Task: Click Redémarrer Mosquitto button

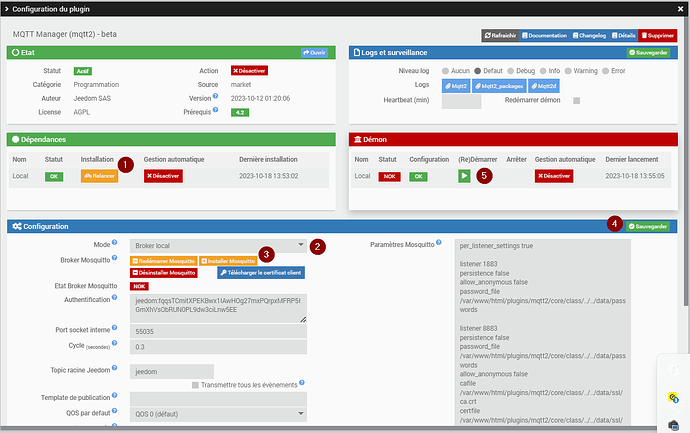Action: (x=164, y=261)
